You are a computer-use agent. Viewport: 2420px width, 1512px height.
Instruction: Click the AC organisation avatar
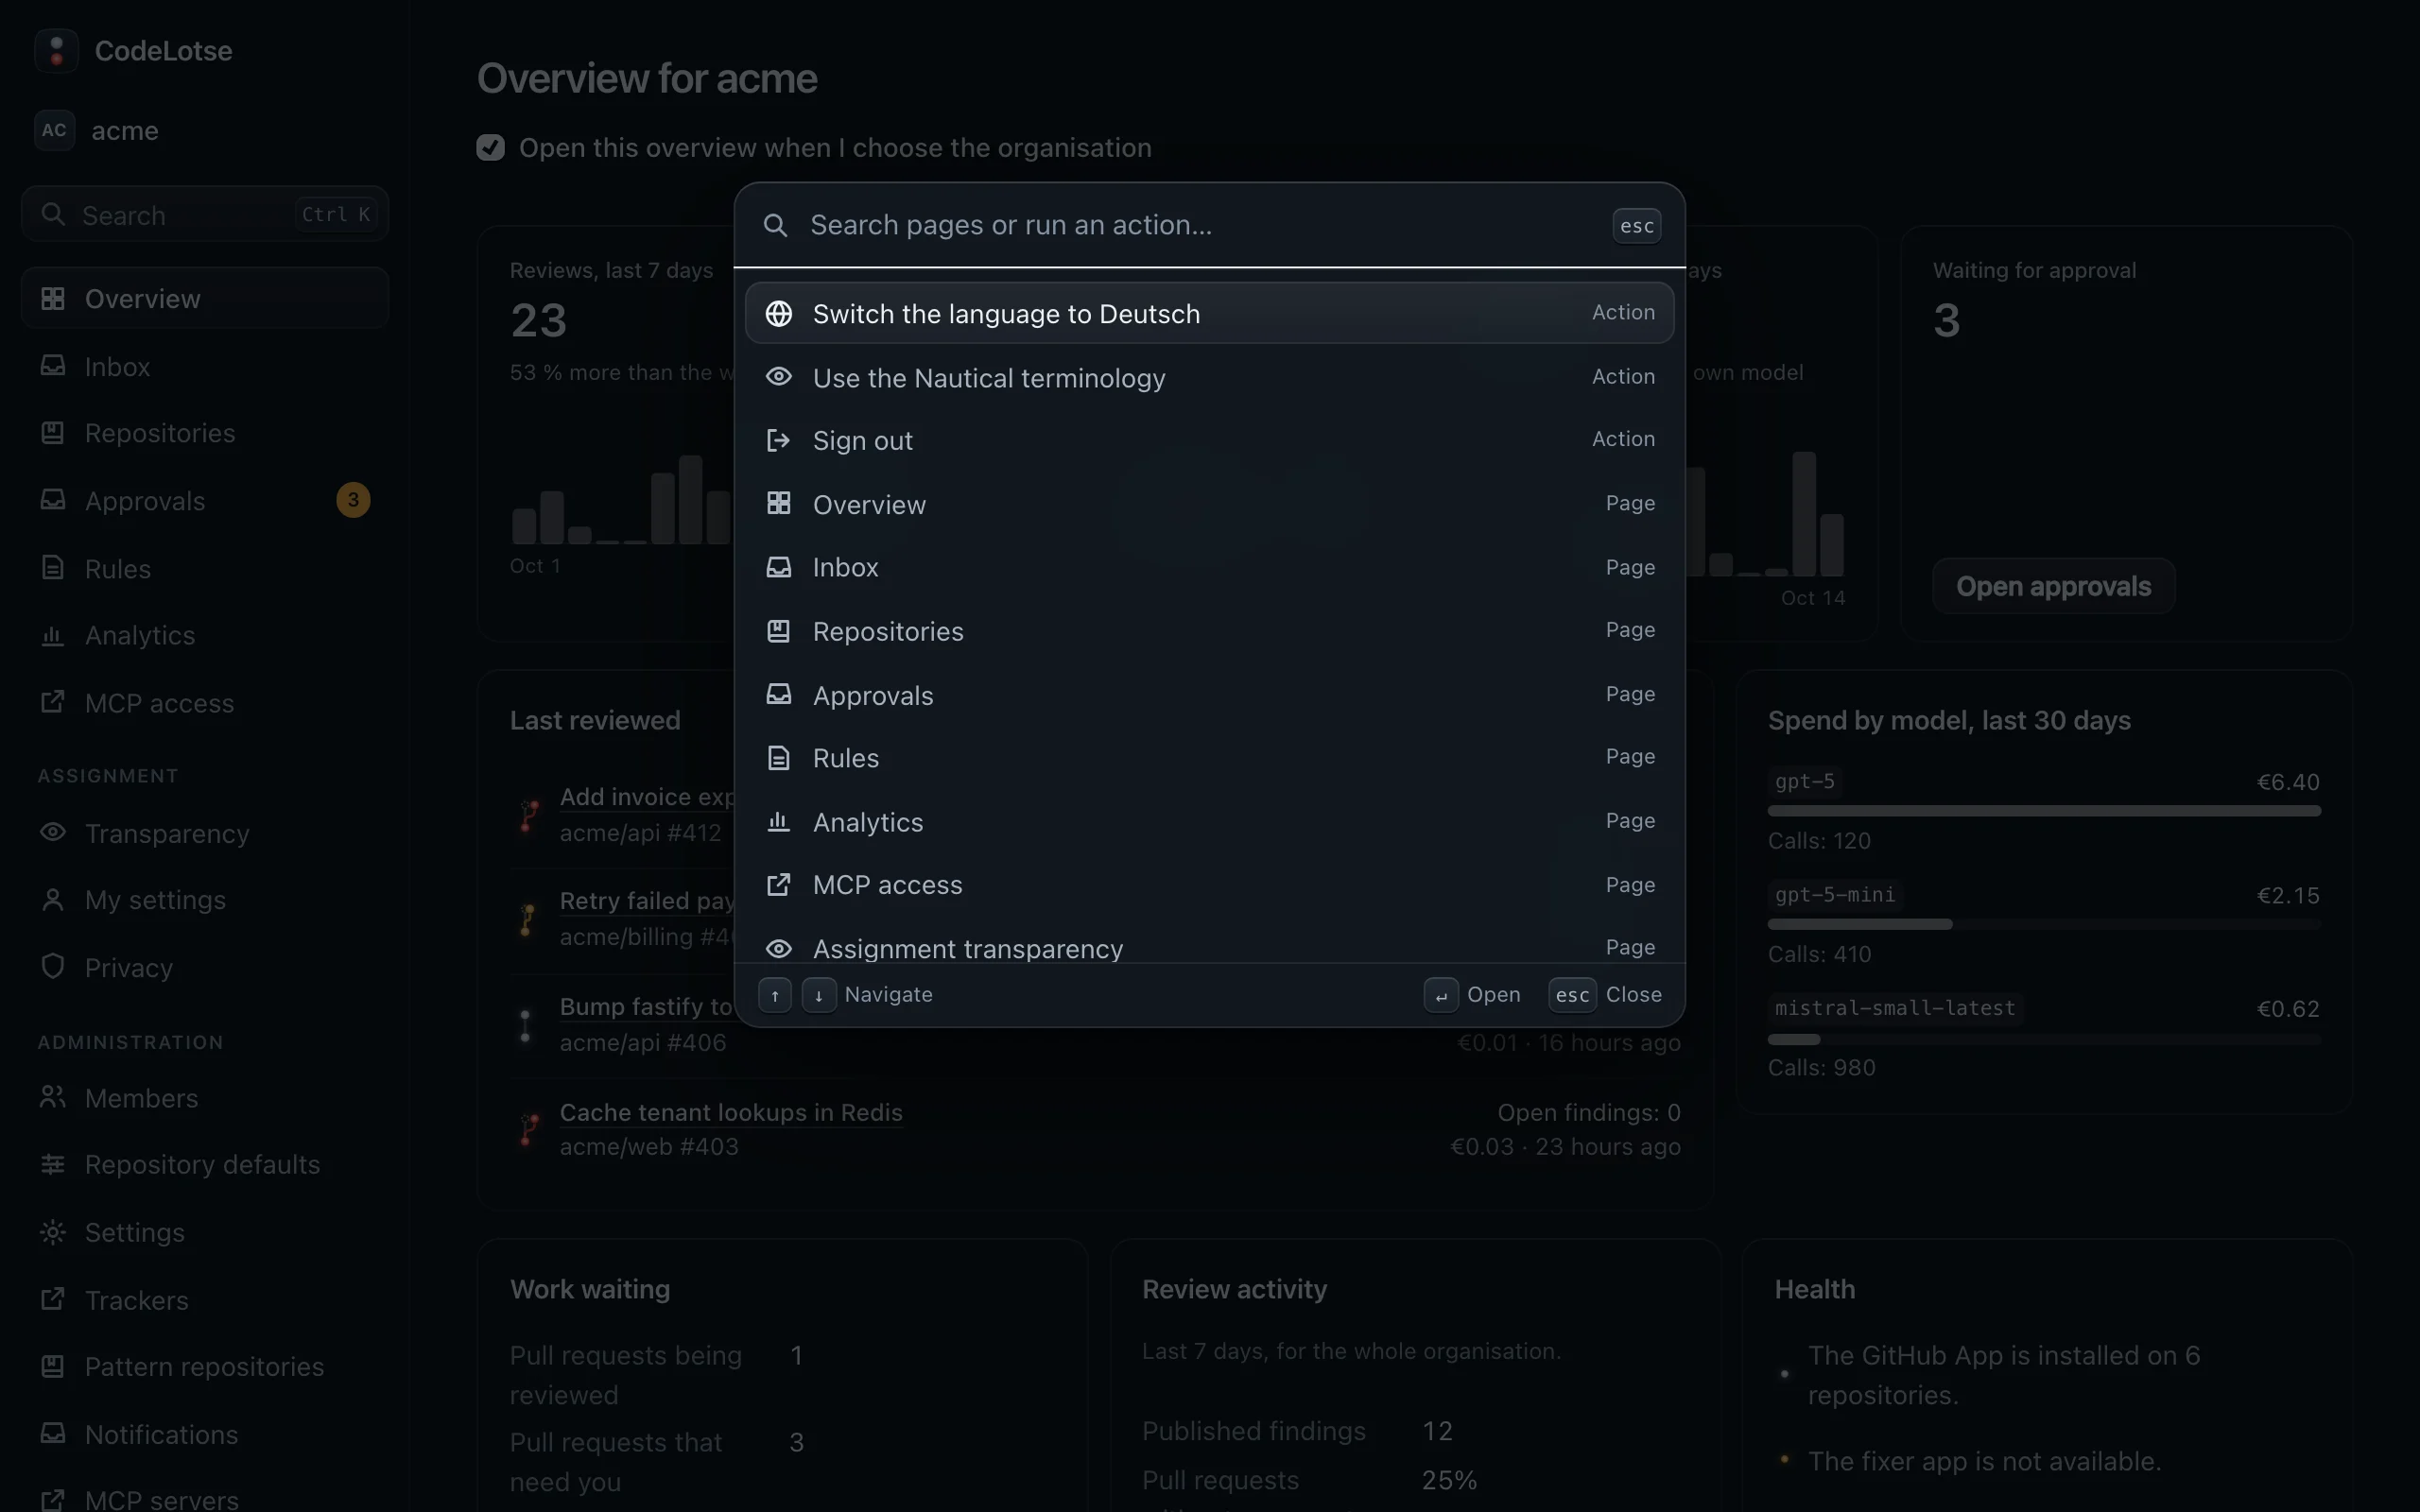[54, 130]
